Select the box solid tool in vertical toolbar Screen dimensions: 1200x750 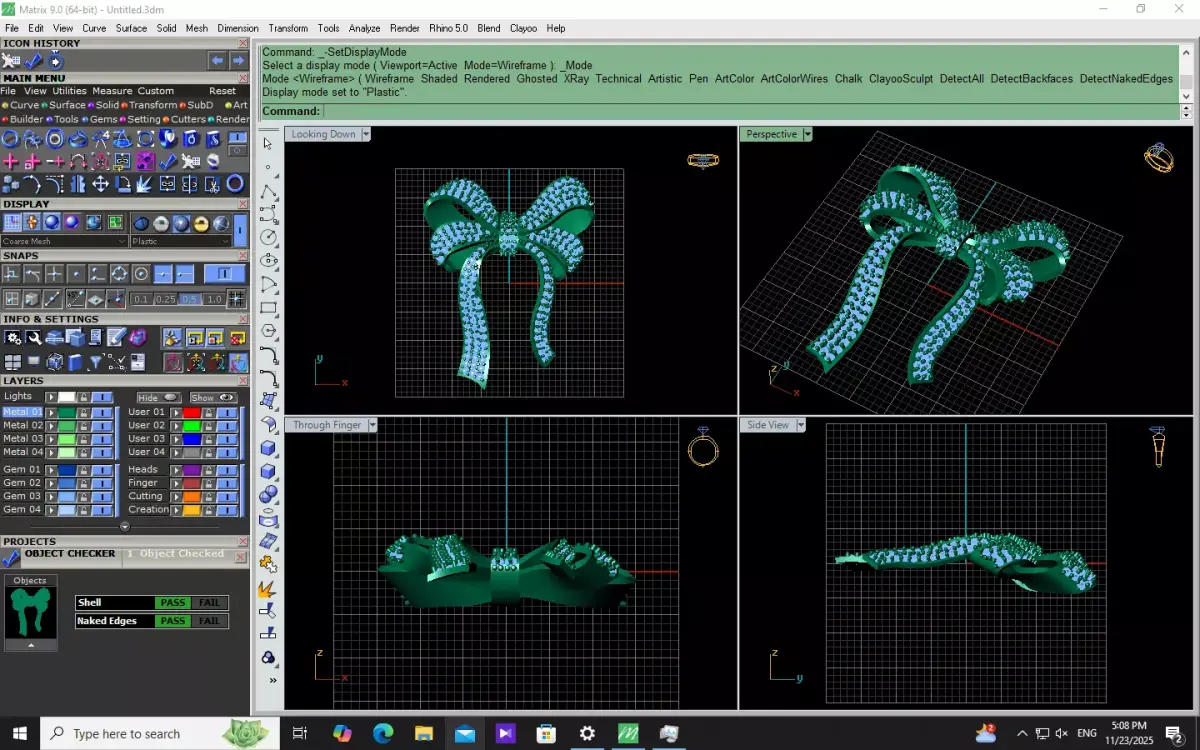point(268,448)
